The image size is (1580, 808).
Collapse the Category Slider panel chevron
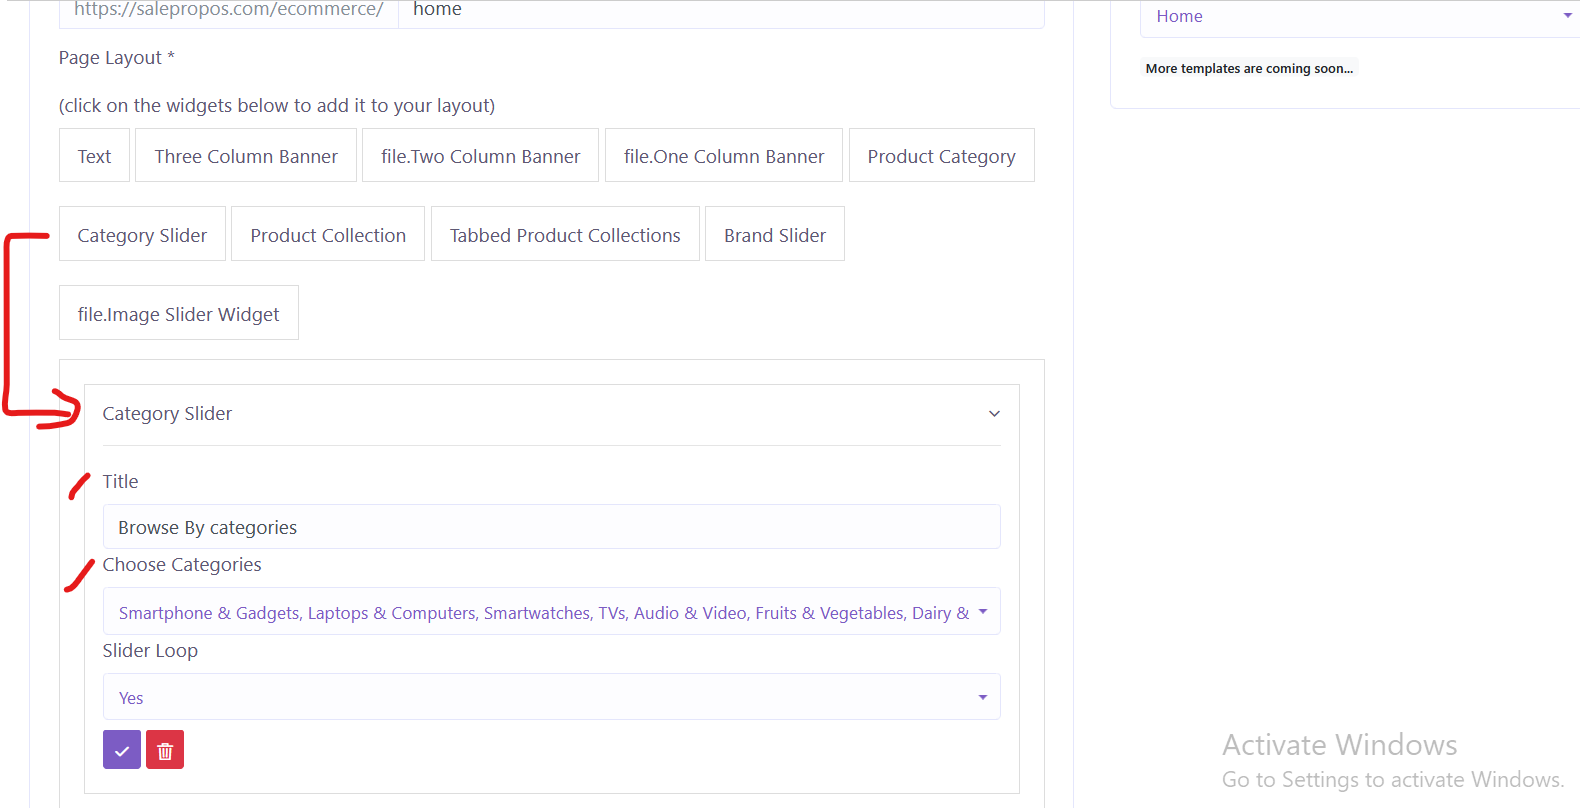994,414
